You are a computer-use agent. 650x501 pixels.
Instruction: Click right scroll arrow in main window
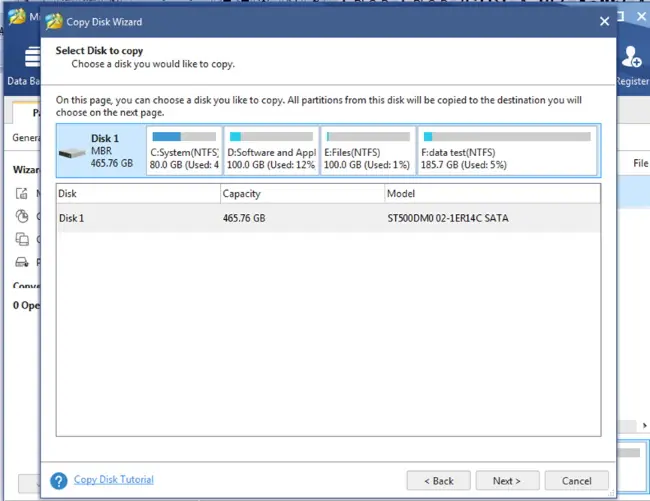645,426
